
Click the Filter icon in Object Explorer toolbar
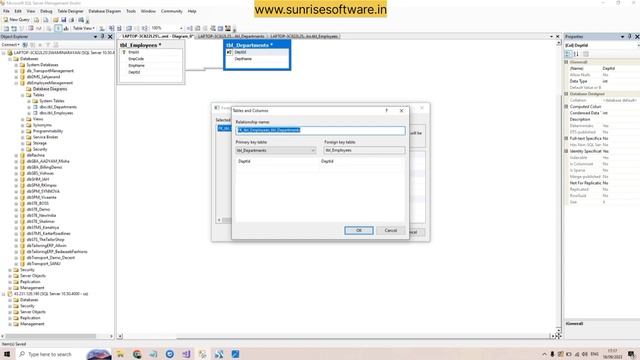tap(48, 44)
